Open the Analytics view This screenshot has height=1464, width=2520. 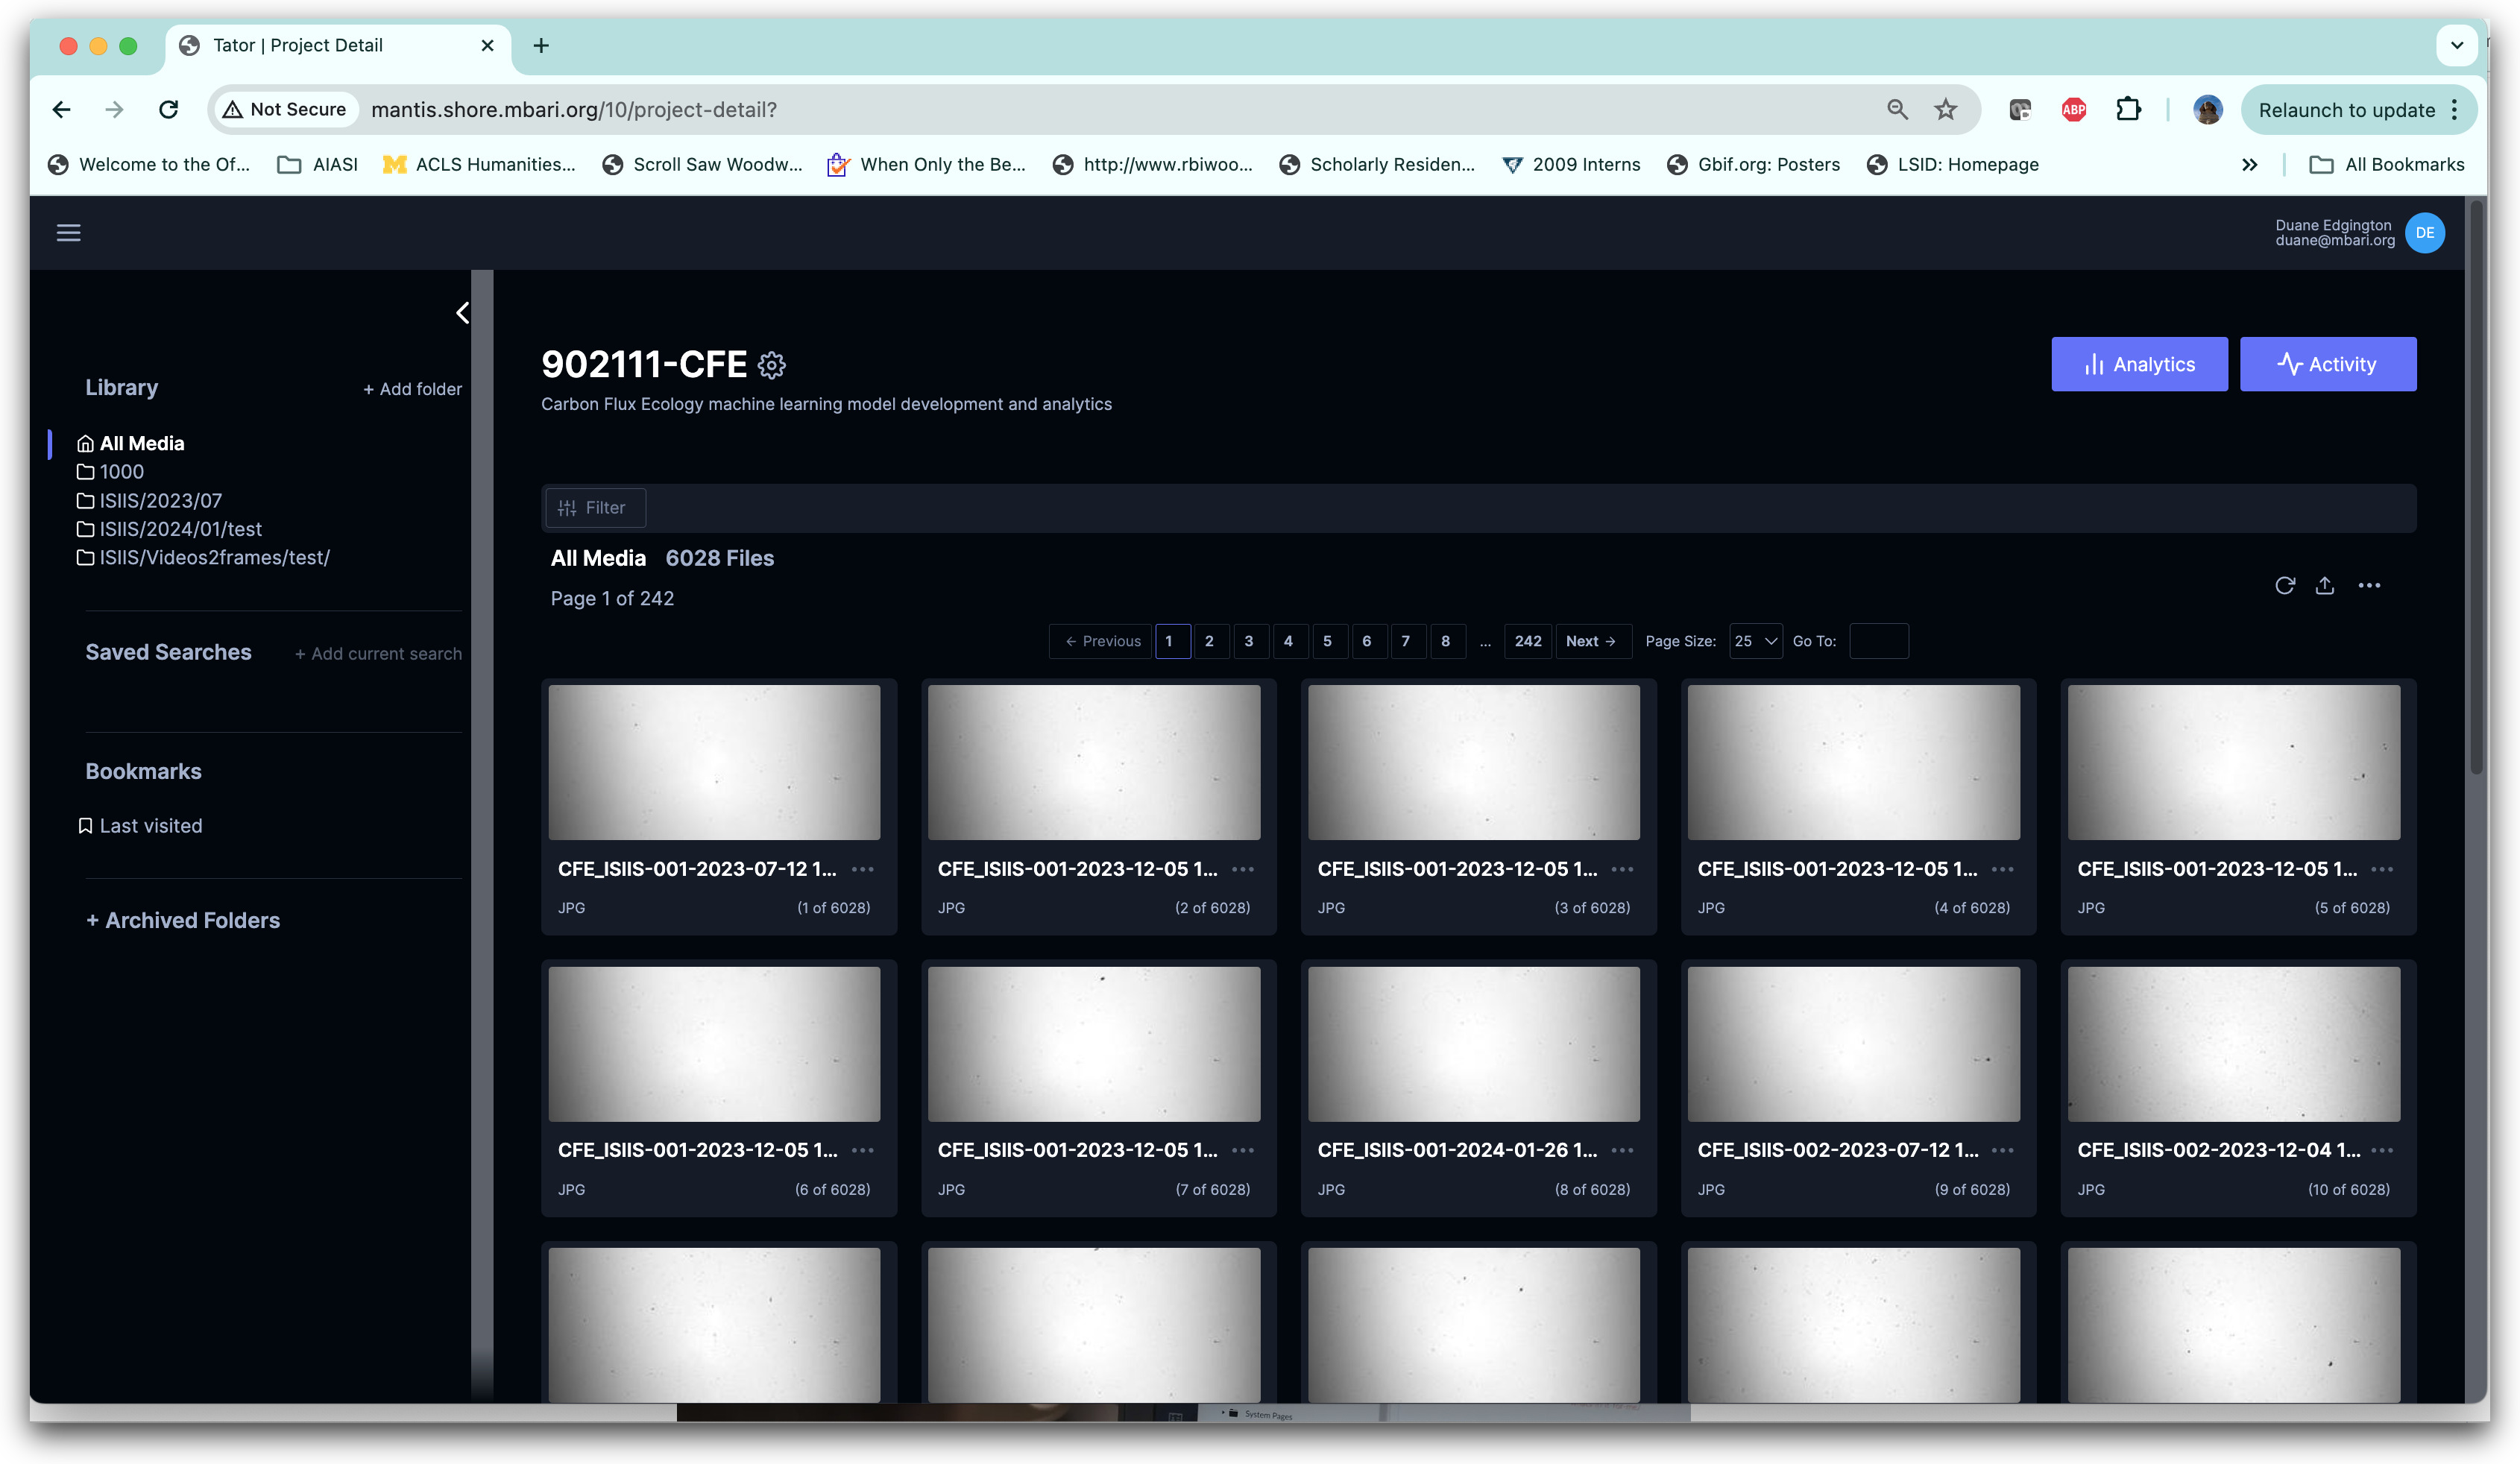[x=2139, y=364]
